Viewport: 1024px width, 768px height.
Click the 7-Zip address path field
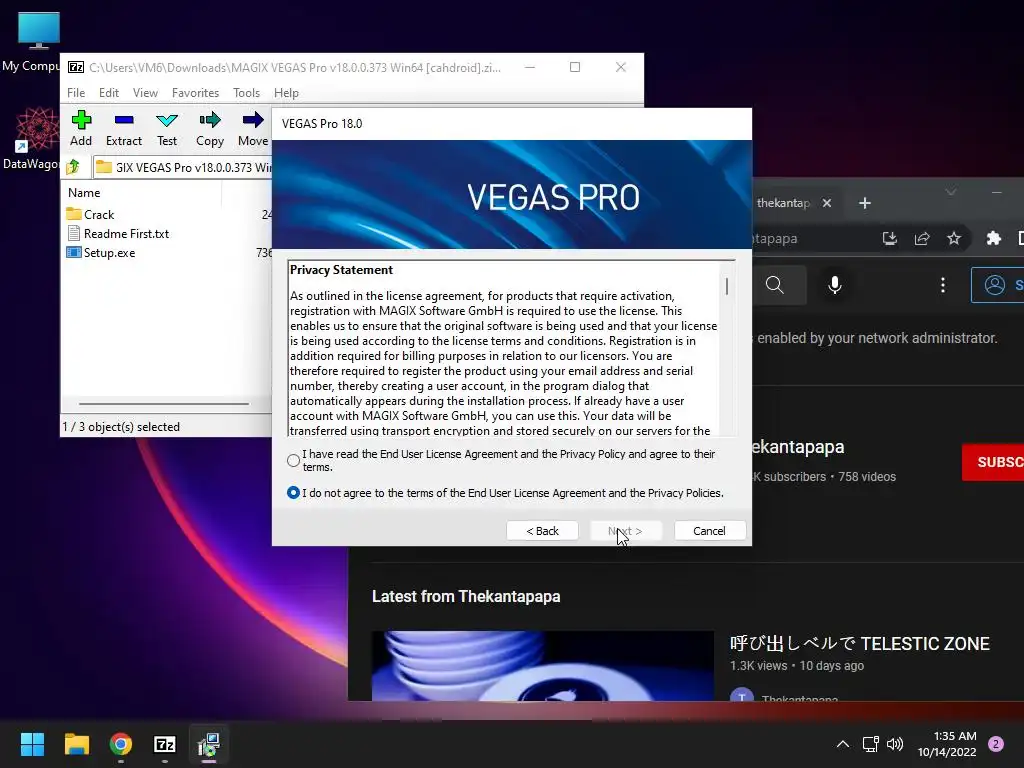coord(183,167)
